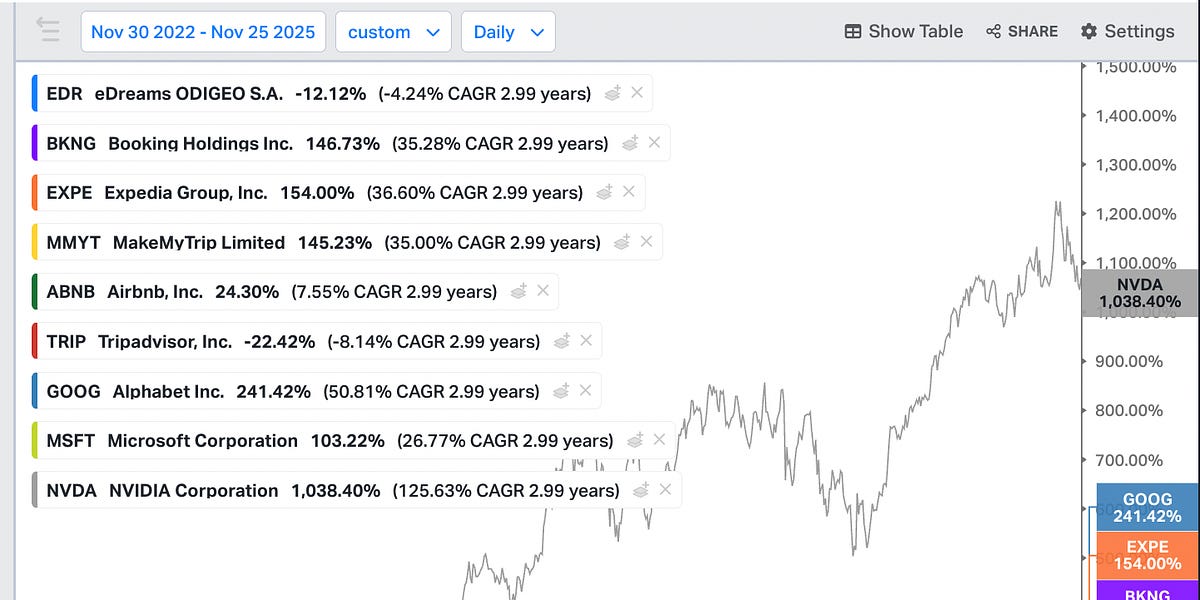1200x600 pixels.
Task: Expand the custom period dropdown
Action: (393, 32)
